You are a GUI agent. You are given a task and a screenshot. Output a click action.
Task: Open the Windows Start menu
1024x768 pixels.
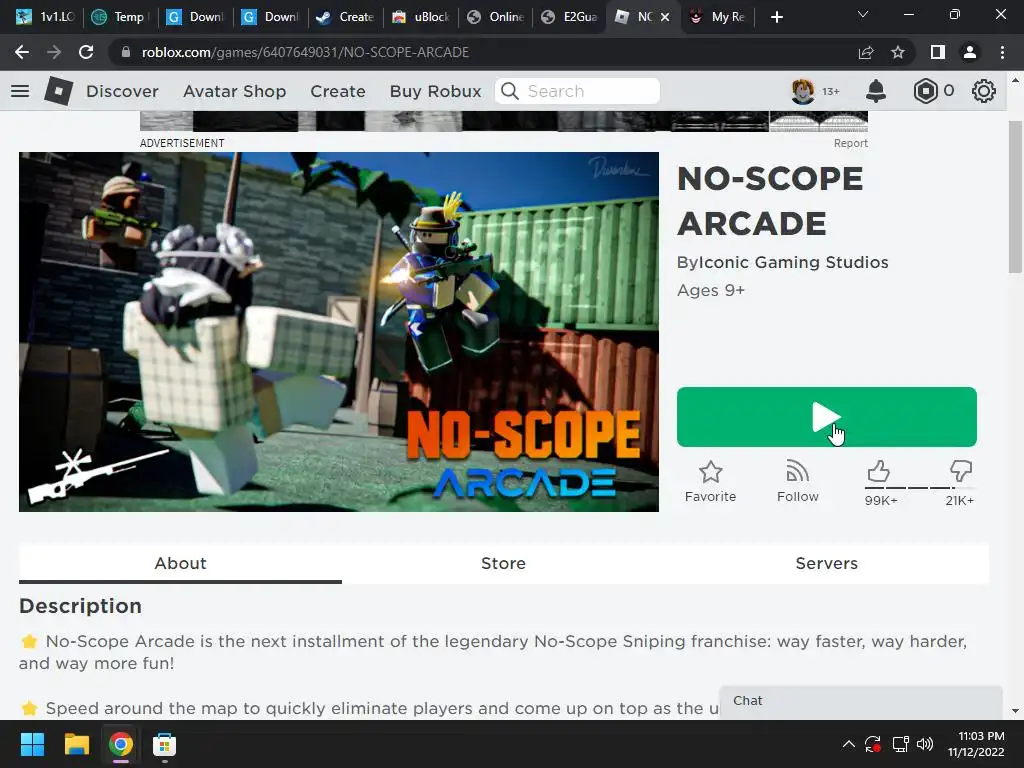pyautogui.click(x=32, y=744)
